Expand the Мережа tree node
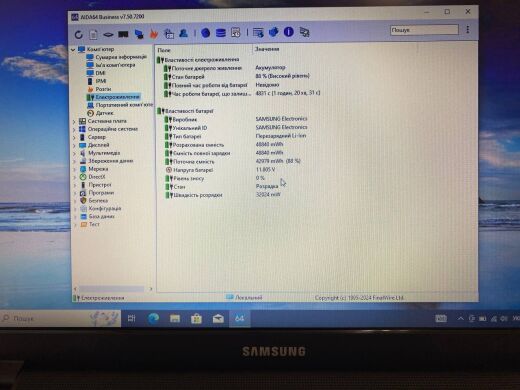The height and width of the screenshot is (390, 520). click(74, 169)
